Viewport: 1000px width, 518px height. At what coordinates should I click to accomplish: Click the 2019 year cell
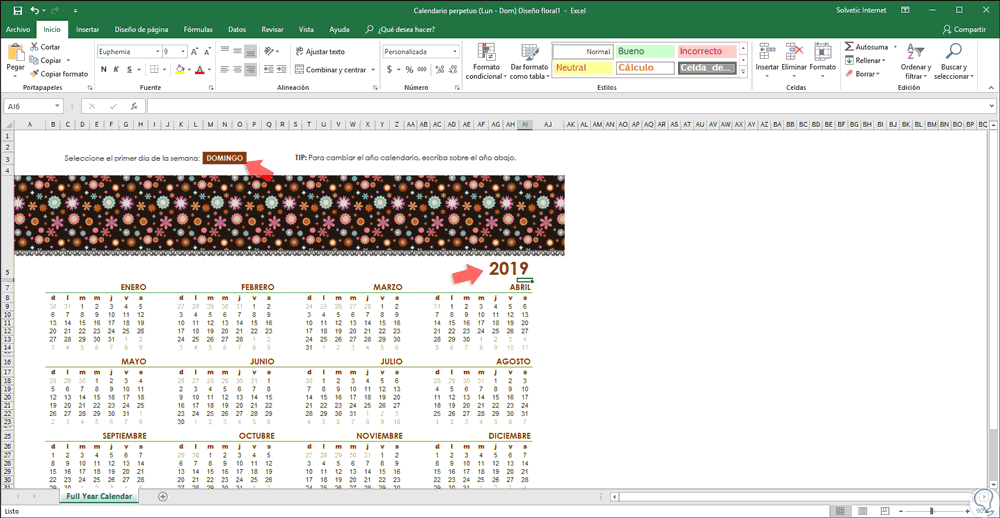coord(509,269)
